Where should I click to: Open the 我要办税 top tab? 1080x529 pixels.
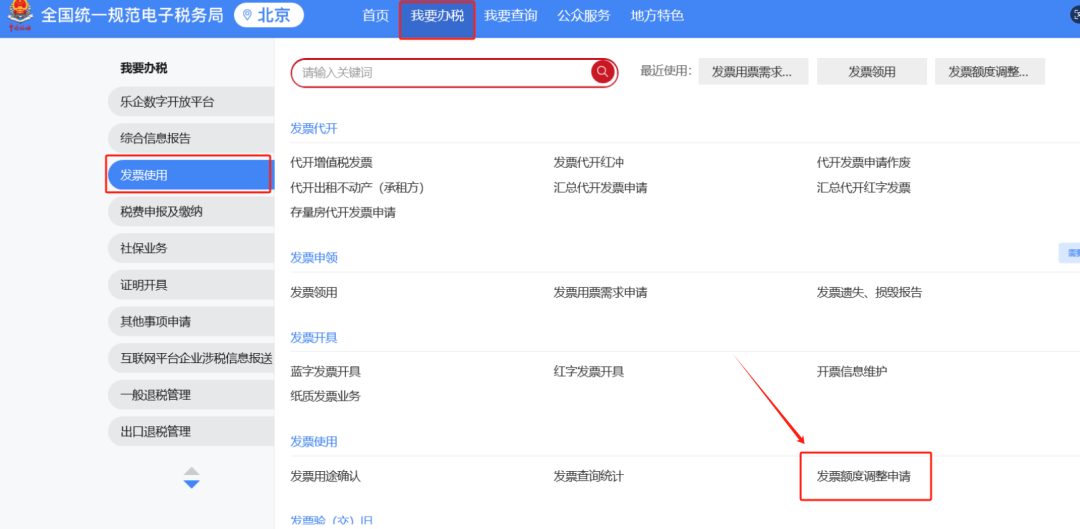tap(437, 16)
